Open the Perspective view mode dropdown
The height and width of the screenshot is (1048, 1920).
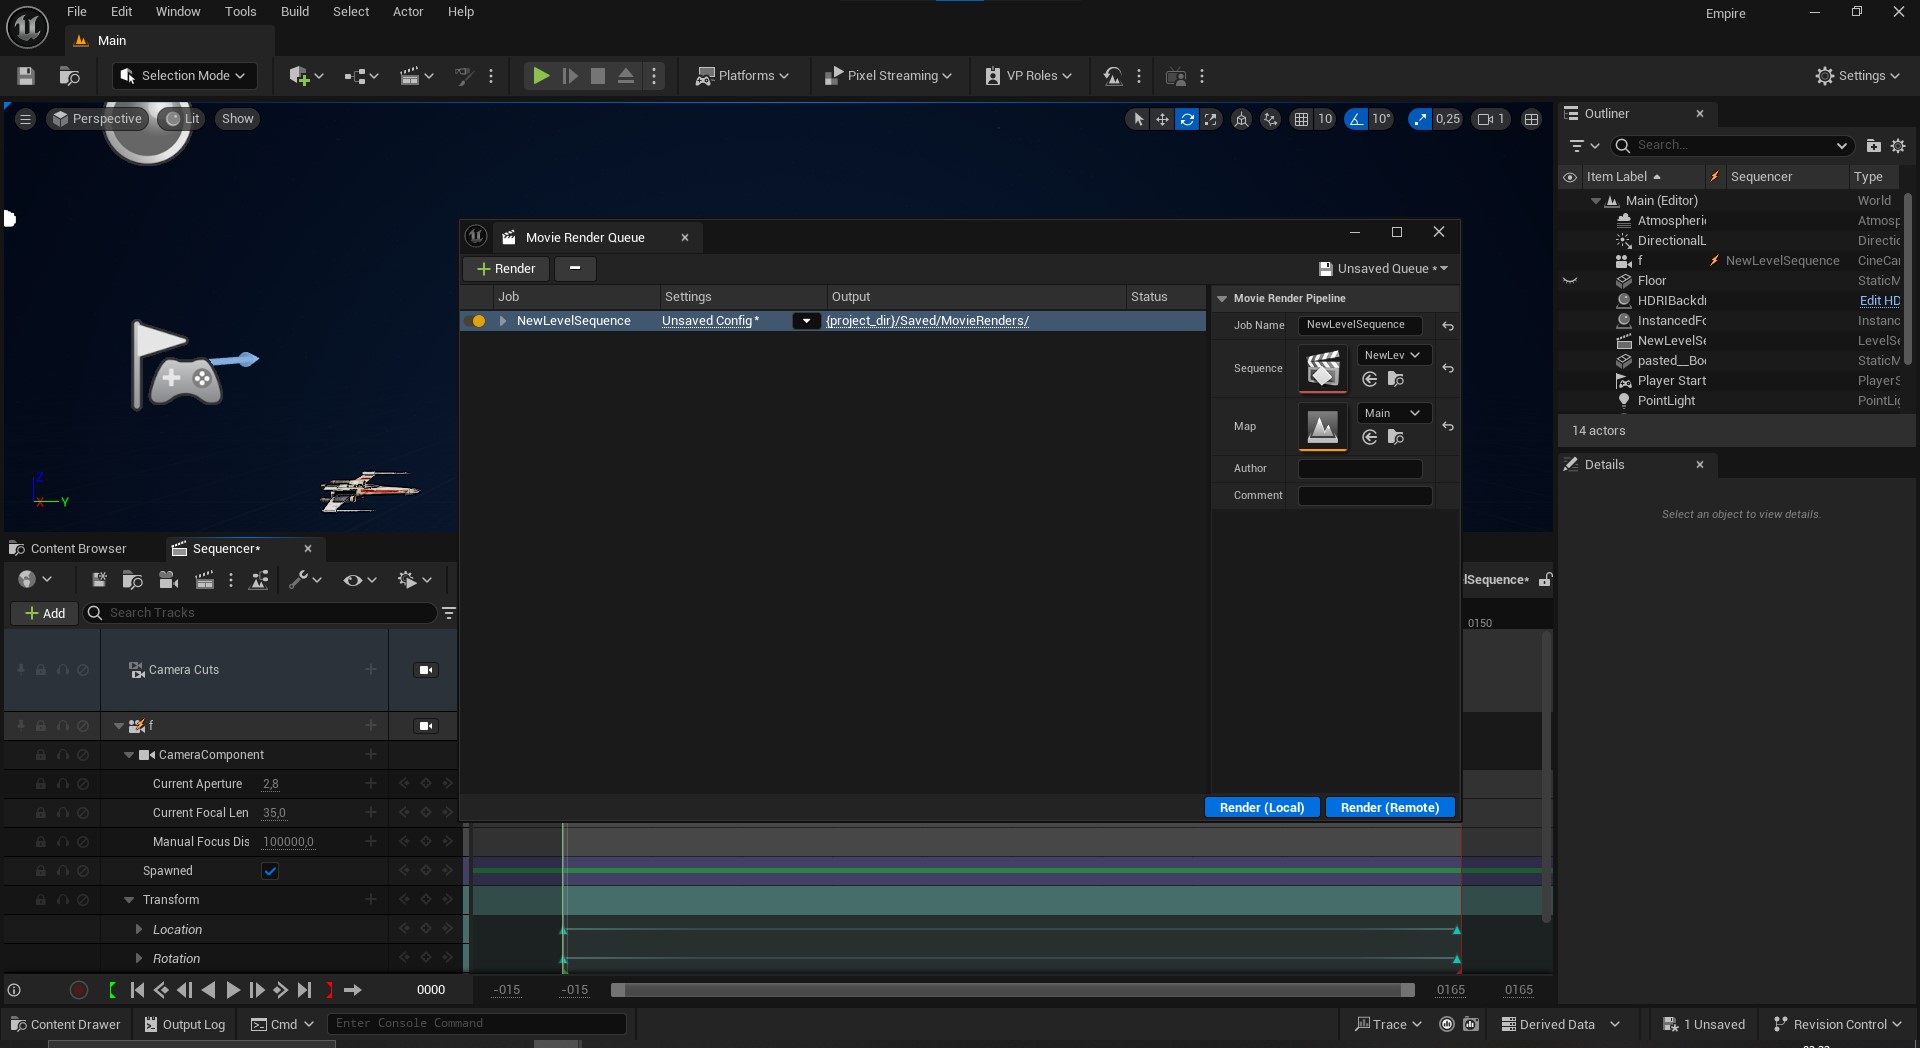pyautogui.click(x=97, y=119)
